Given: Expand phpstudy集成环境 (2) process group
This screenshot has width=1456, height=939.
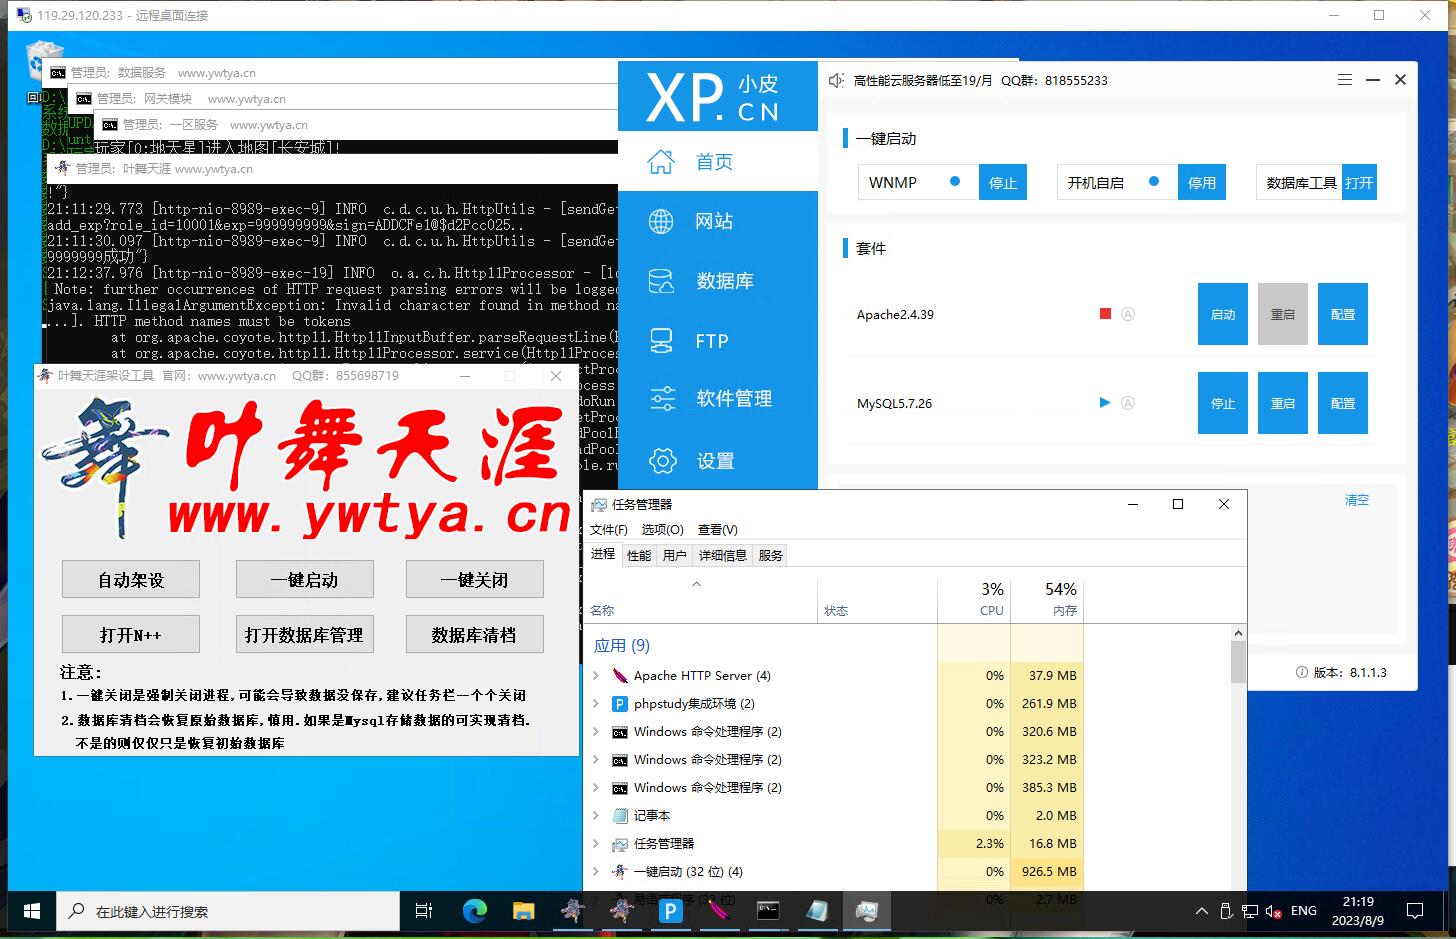Looking at the screenshot, I should (x=596, y=704).
